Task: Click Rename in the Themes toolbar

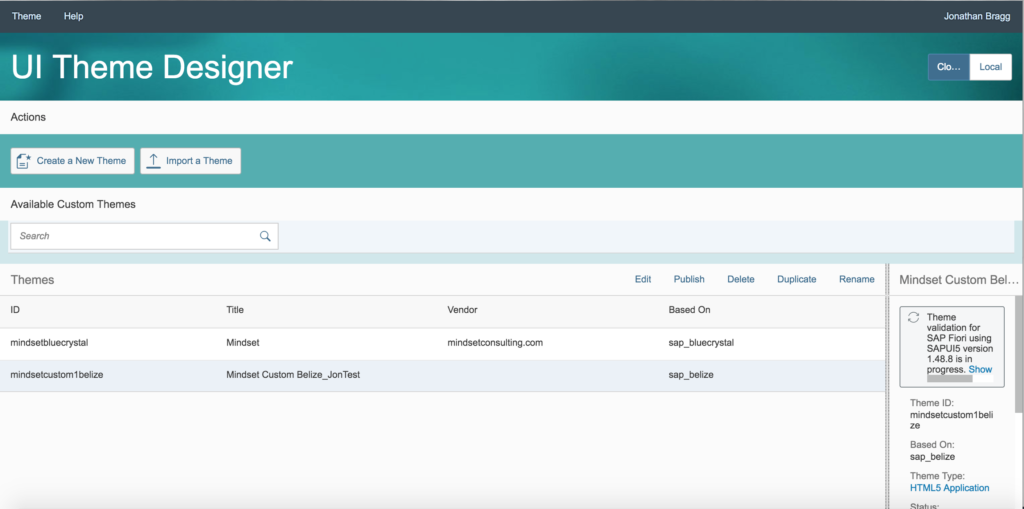Action: click(857, 279)
